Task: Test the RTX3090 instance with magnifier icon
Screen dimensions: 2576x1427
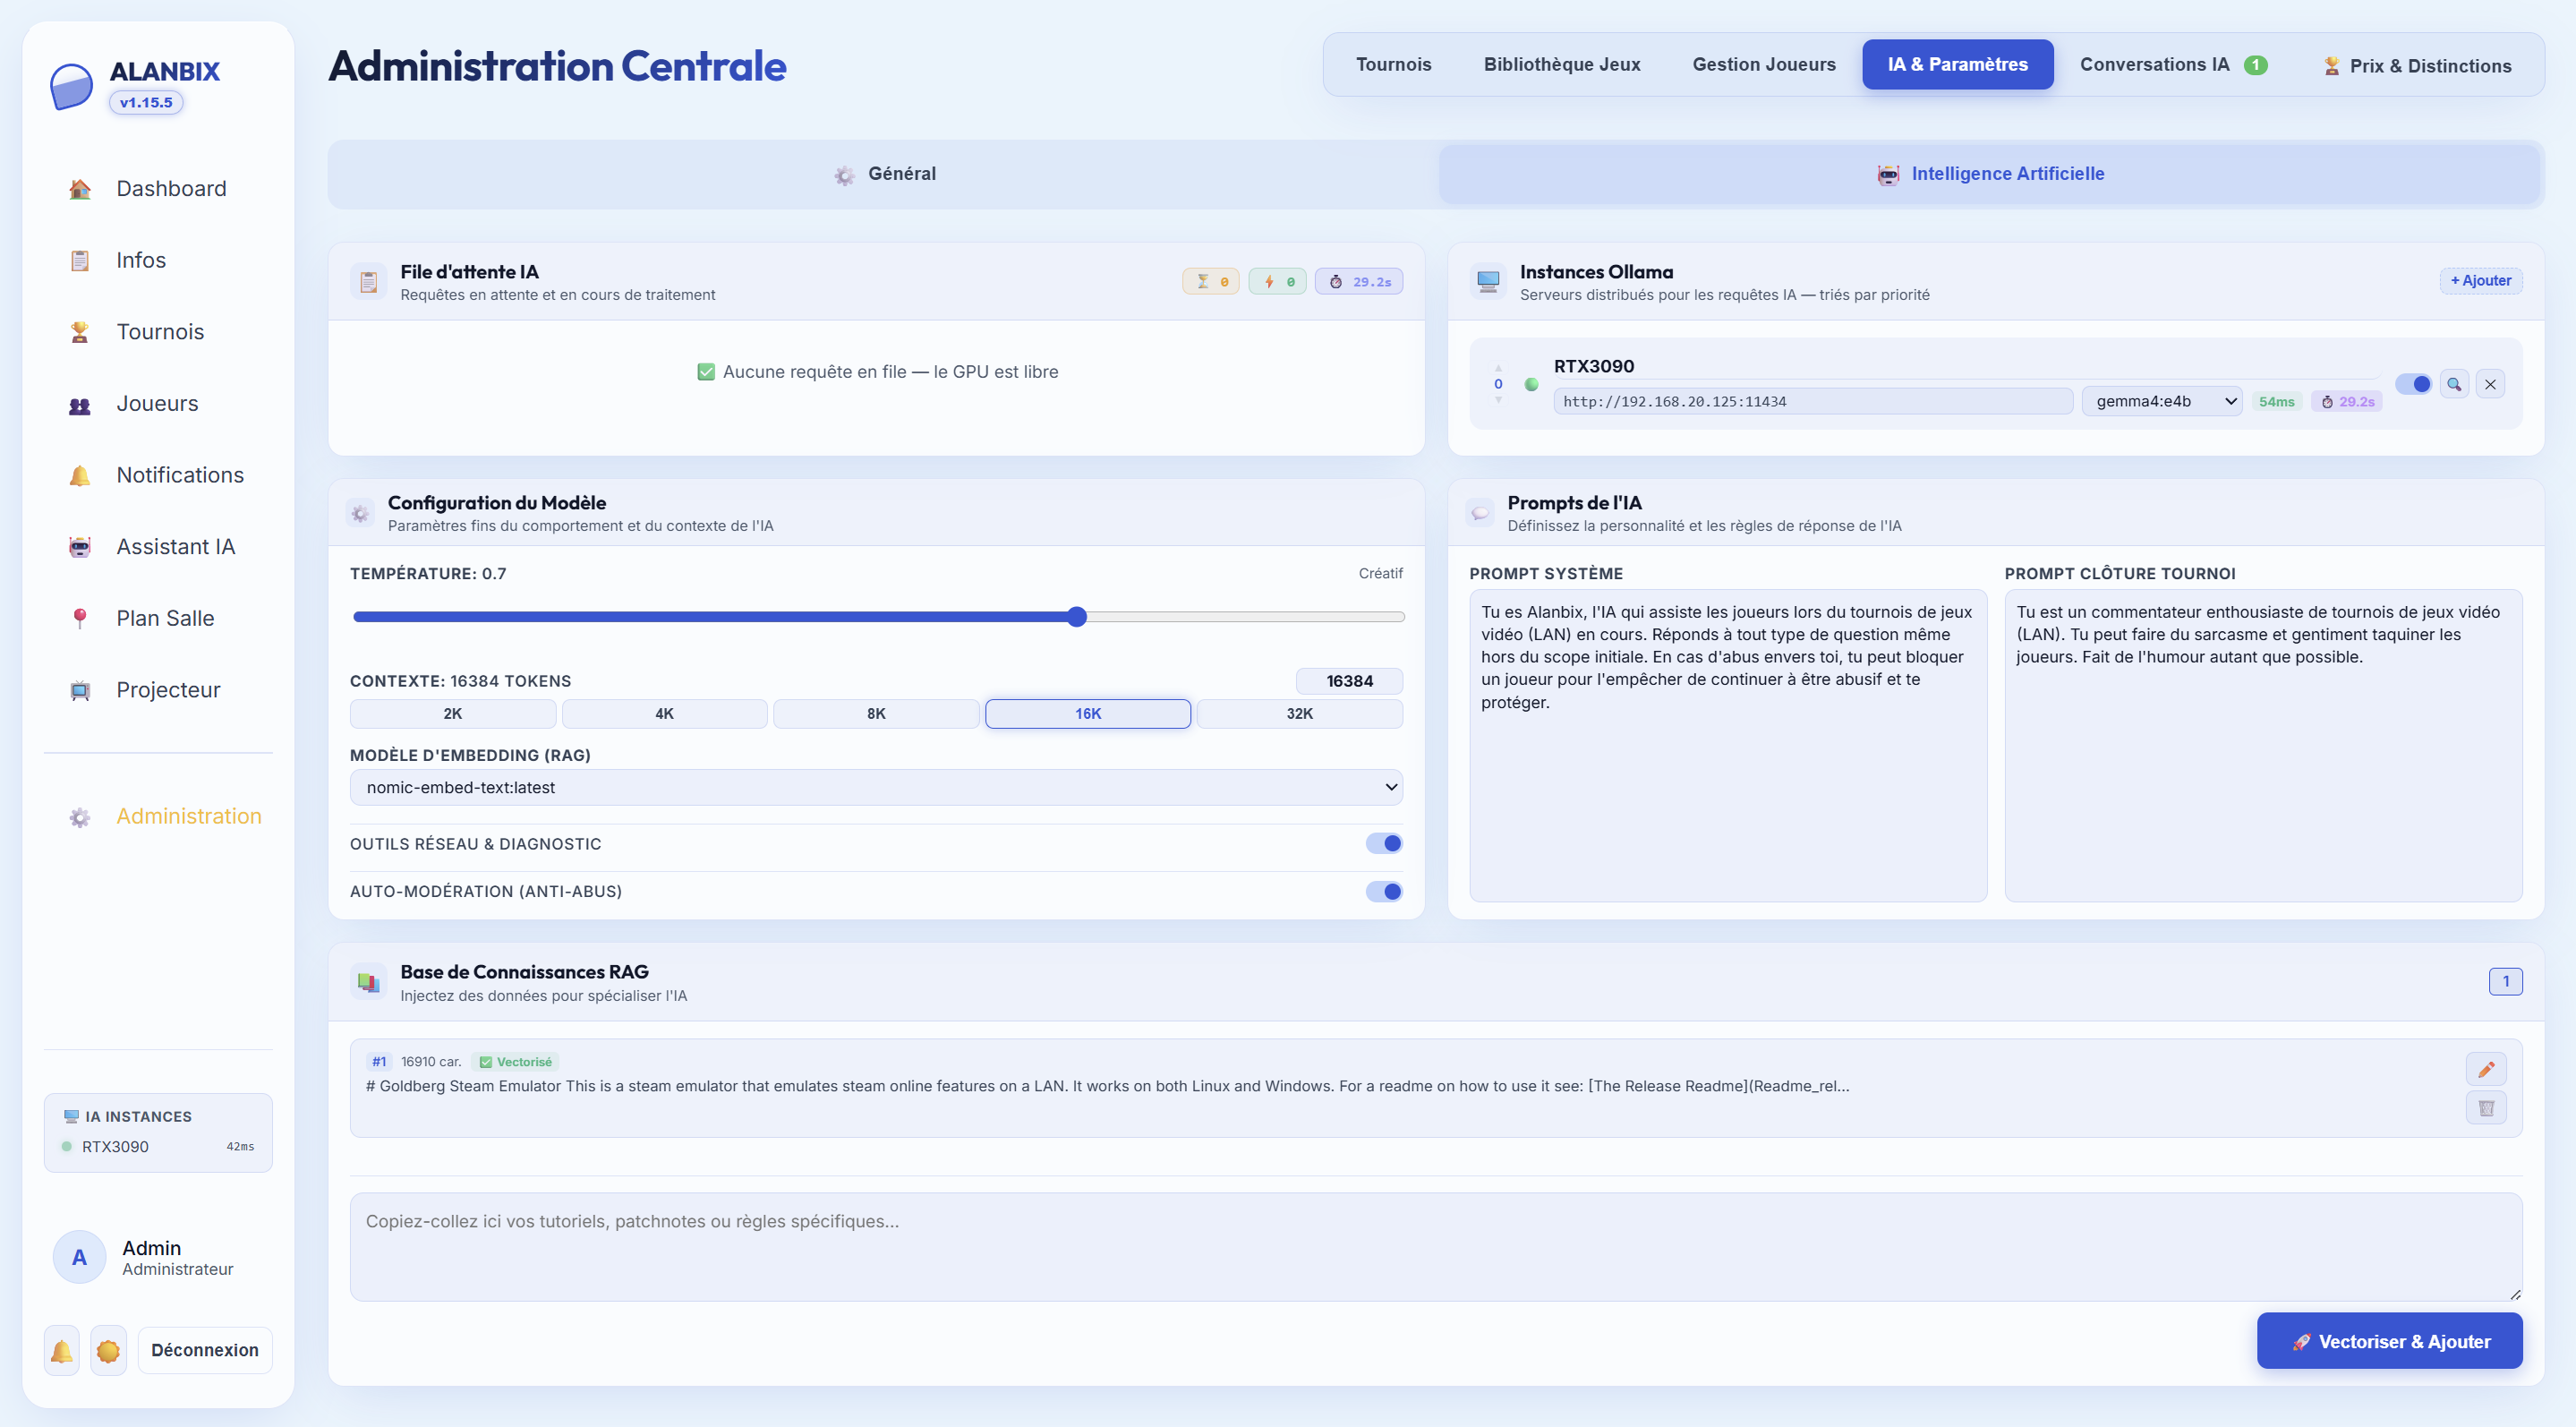Action: (x=2454, y=384)
